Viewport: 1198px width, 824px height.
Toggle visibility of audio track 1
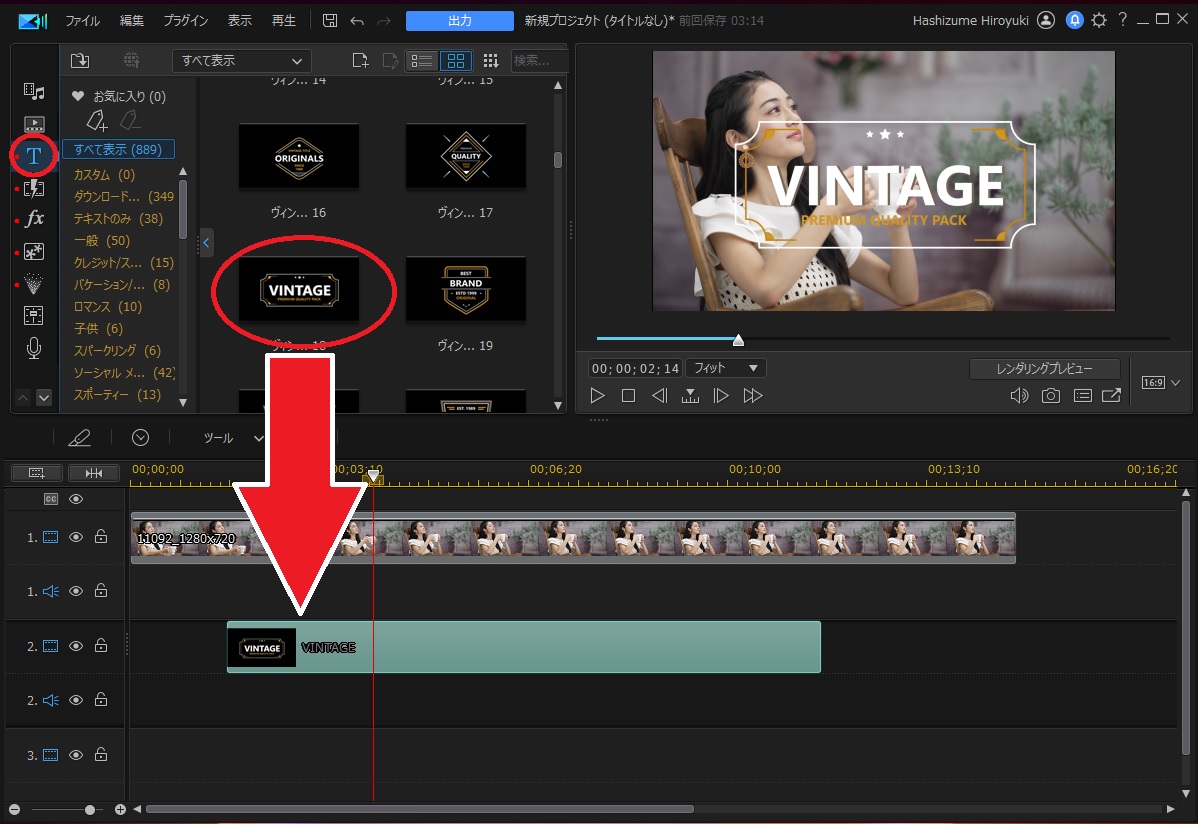pos(76,591)
